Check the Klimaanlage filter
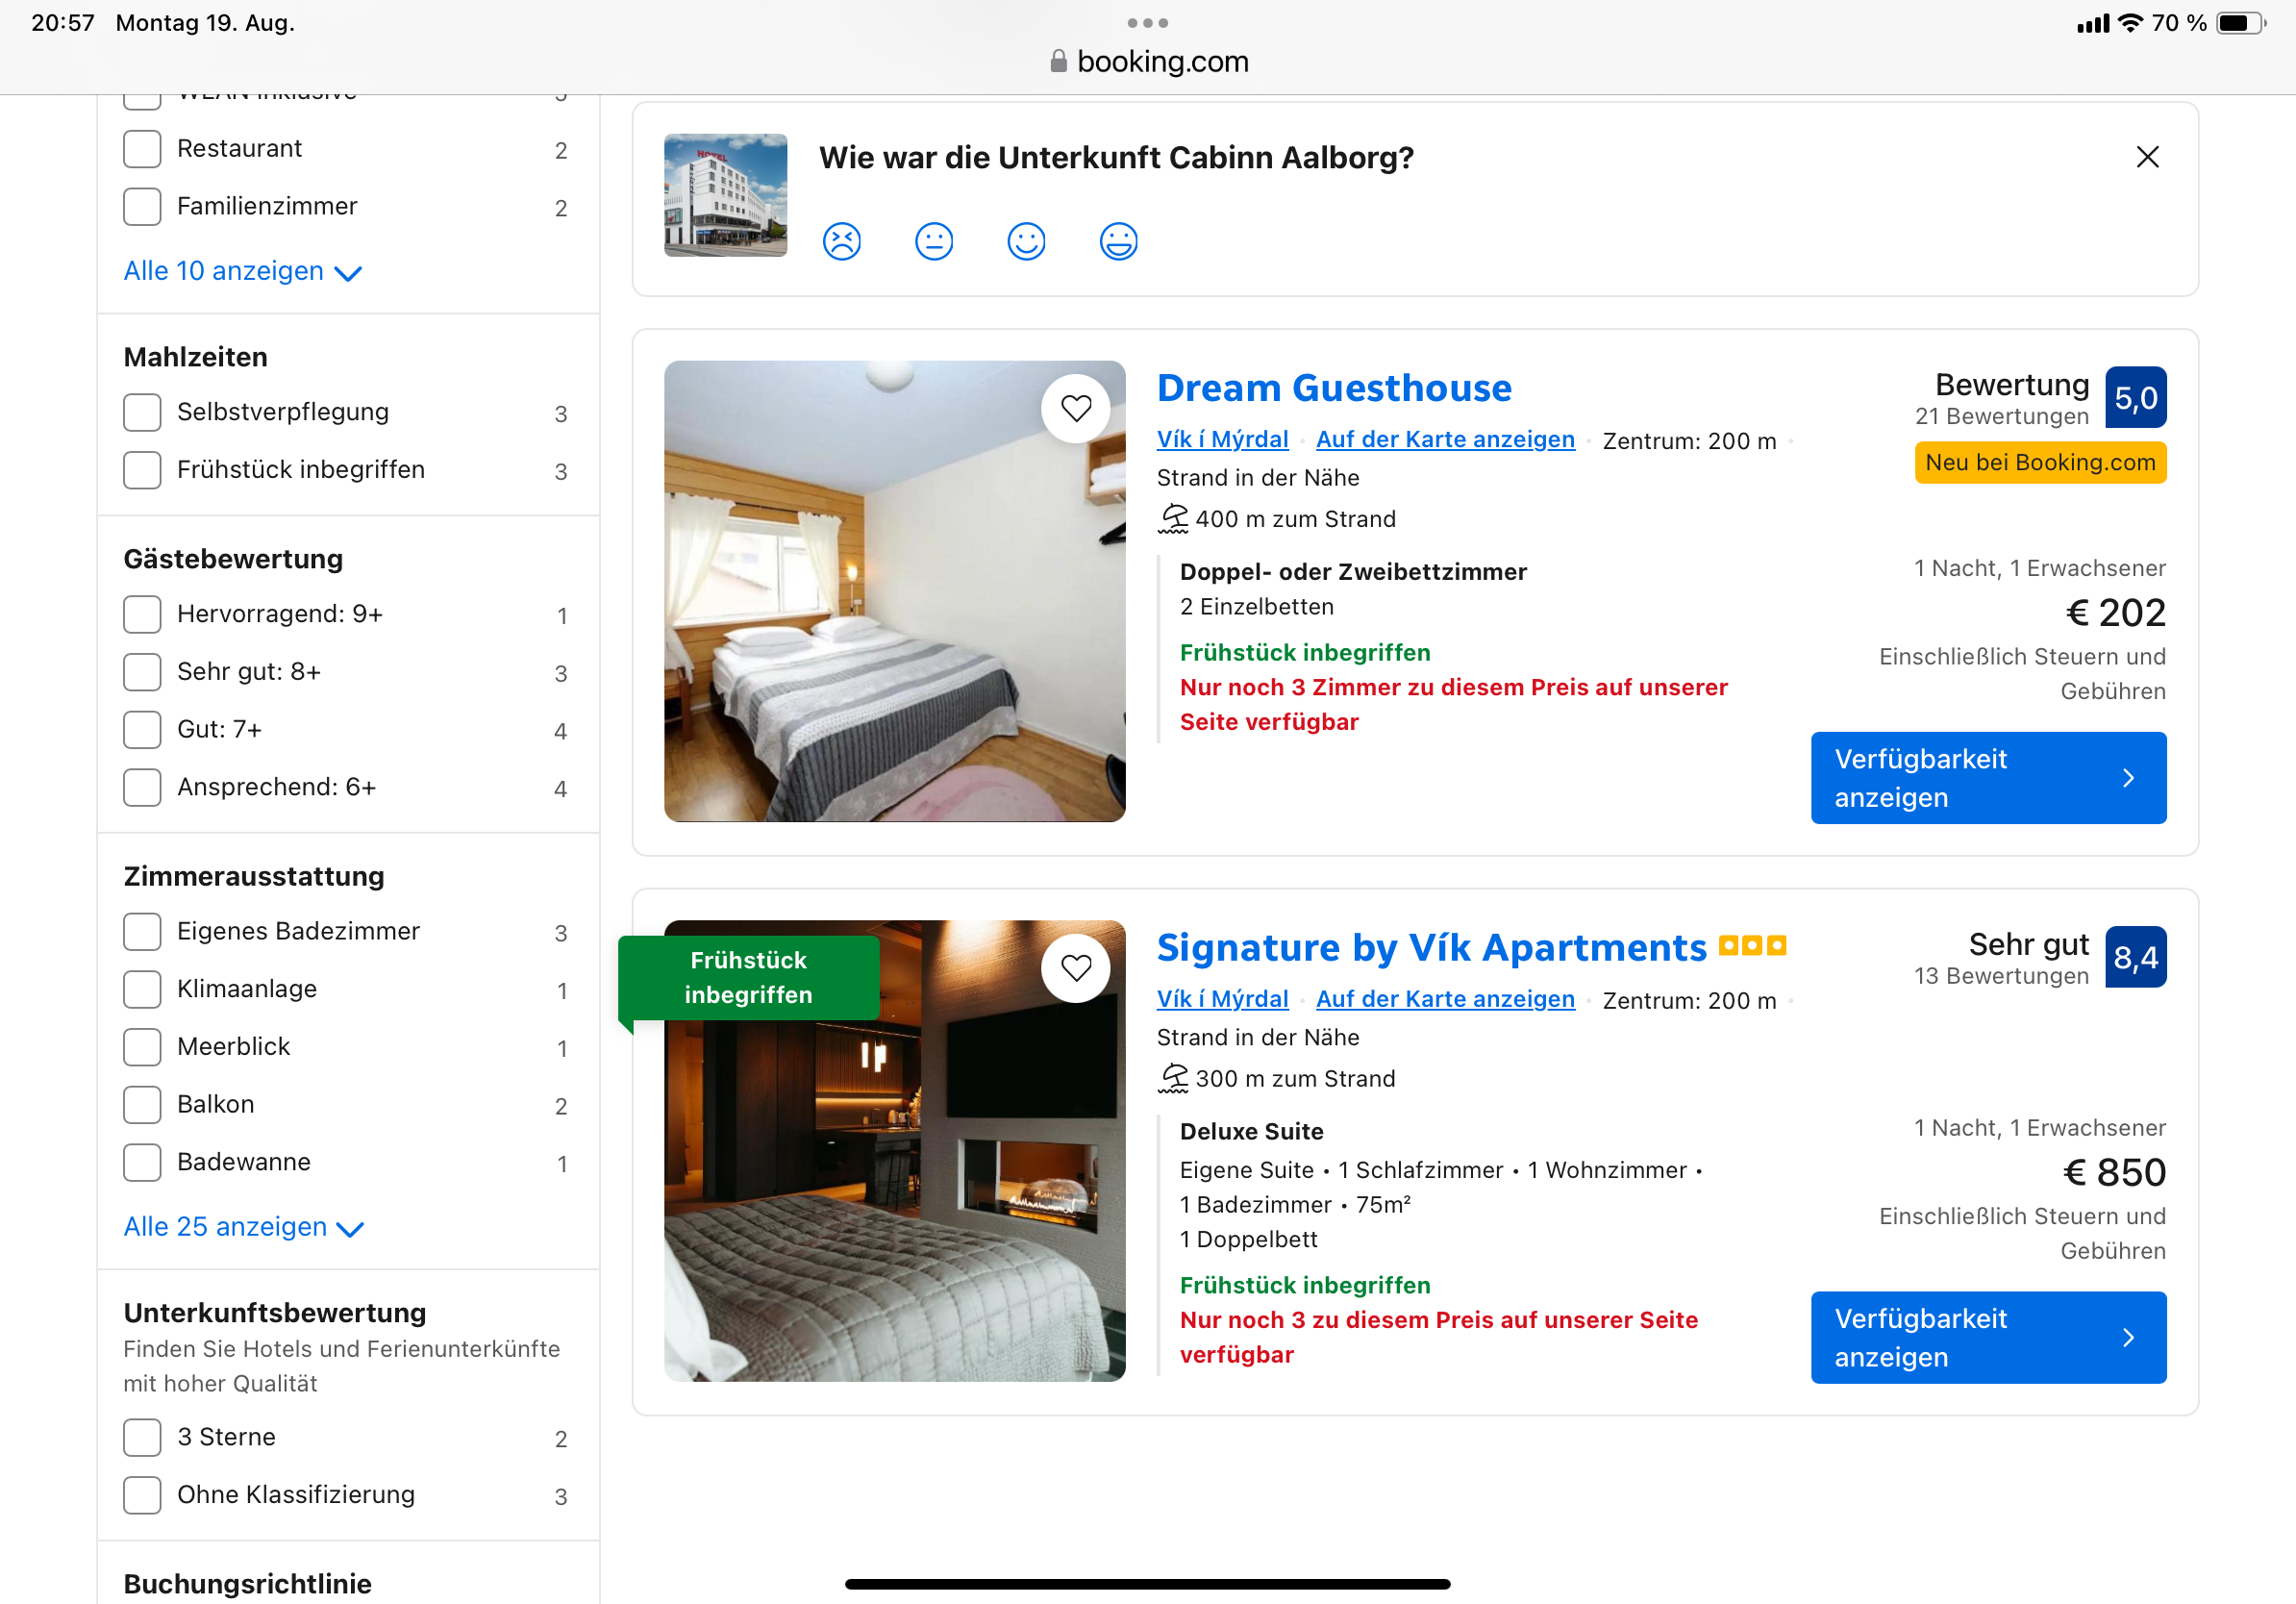 point(142,989)
